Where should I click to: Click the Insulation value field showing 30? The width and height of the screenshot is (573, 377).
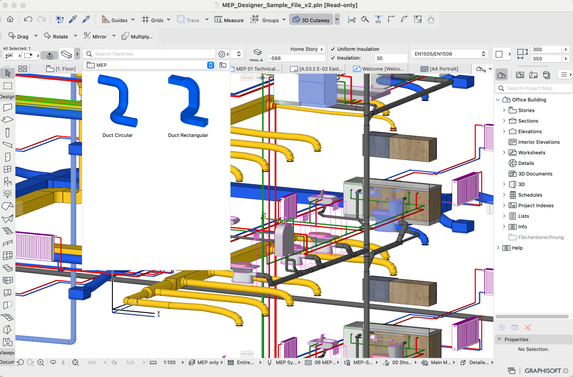(x=390, y=58)
